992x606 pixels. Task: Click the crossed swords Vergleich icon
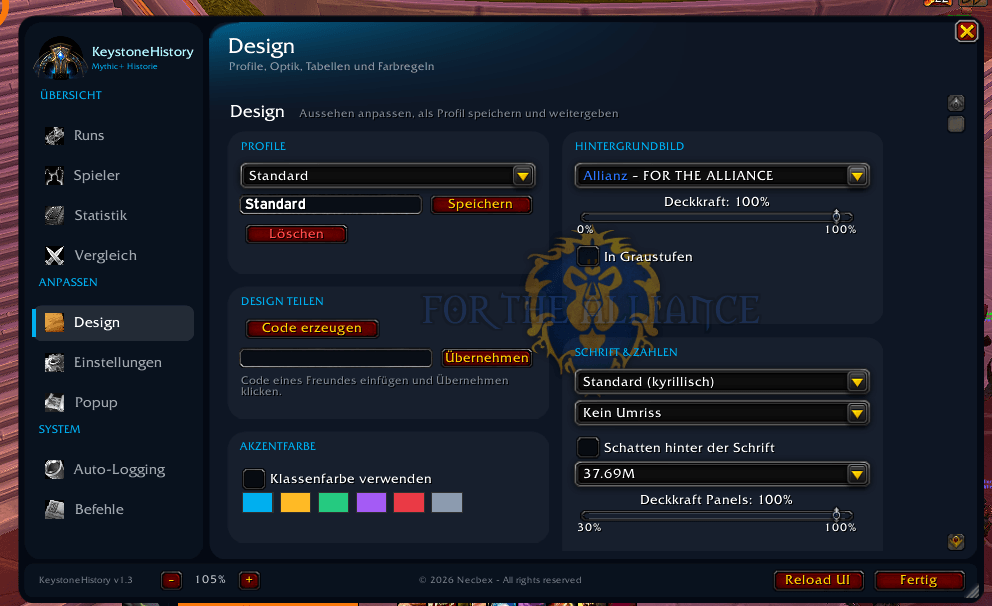pyautogui.click(x=54, y=256)
